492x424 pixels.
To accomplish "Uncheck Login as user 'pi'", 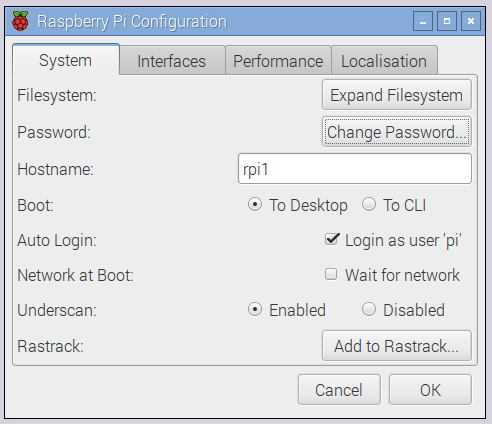I will pyautogui.click(x=332, y=239).
